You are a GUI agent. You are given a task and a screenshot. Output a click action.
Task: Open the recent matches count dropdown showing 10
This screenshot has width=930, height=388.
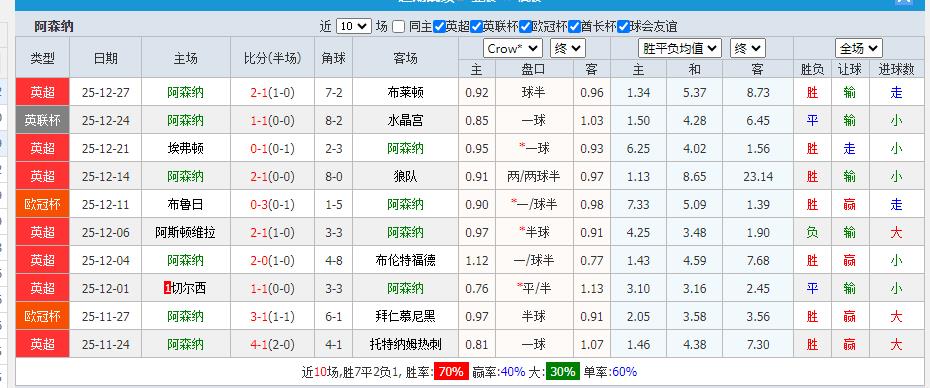coord(353,26)
